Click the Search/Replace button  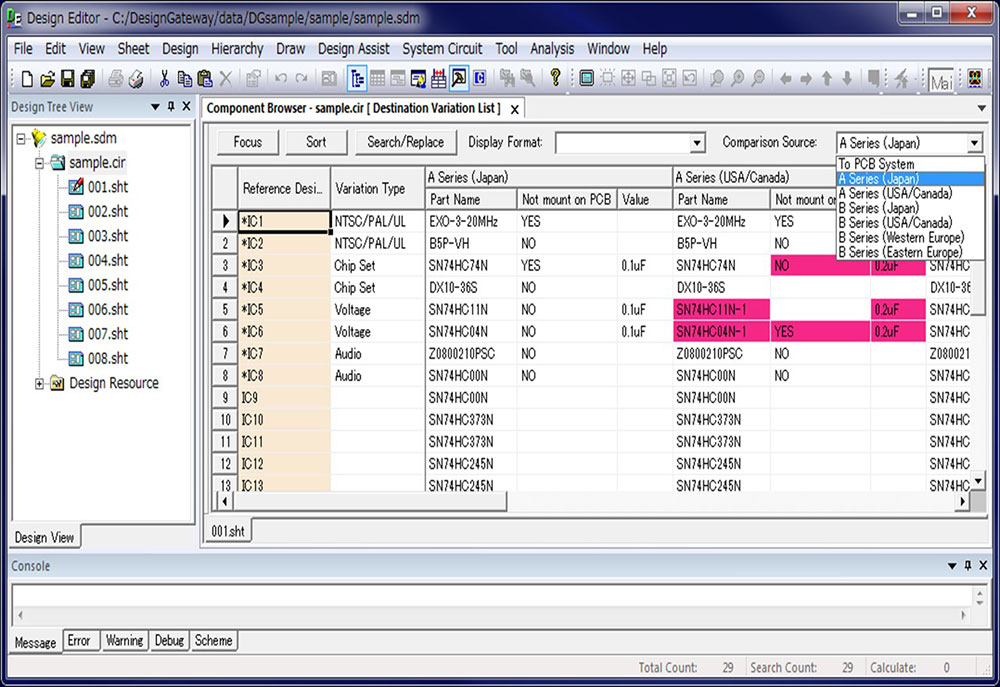405,142
